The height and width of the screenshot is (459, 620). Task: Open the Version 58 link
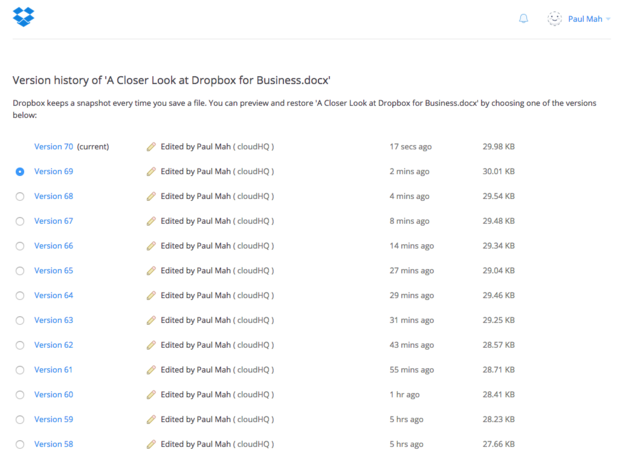pyautogui.click(x=53, y=444)
